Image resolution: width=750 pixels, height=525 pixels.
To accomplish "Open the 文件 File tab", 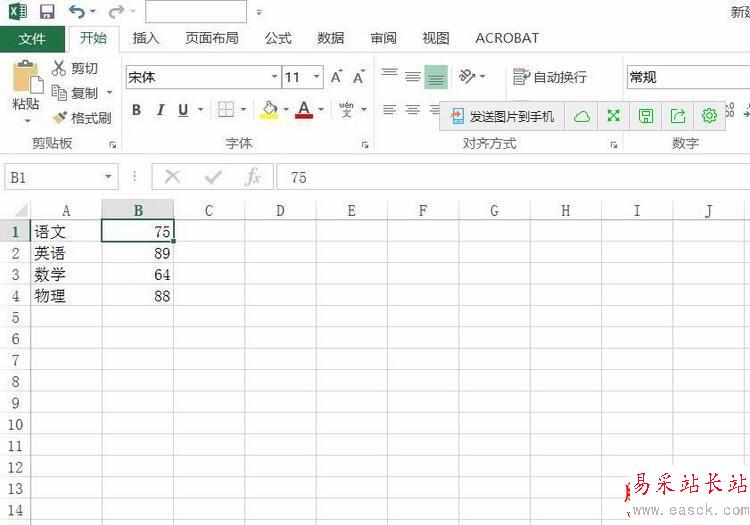I will (32, 38).
